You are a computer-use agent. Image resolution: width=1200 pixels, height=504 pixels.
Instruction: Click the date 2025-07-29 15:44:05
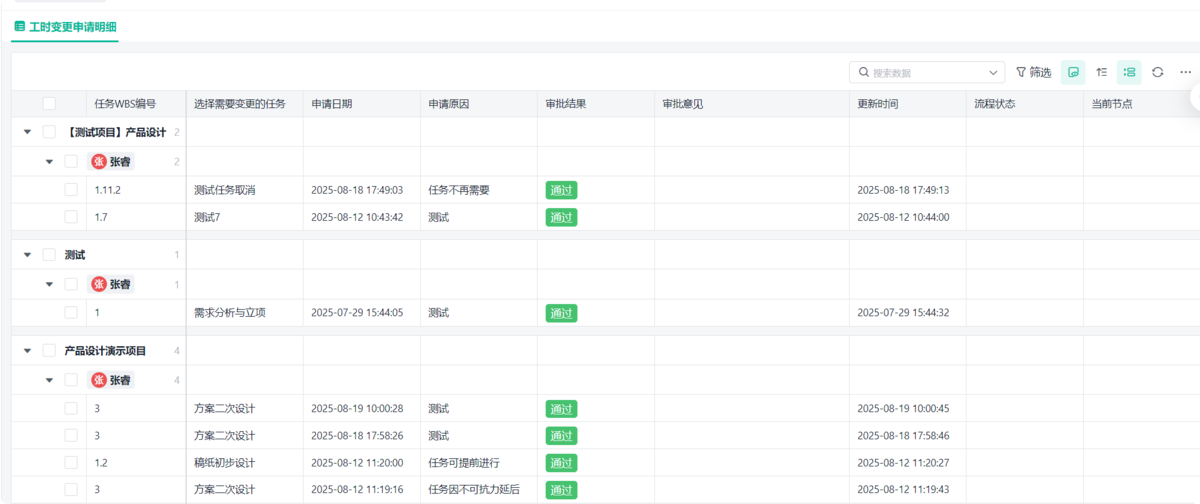[x=357, y=313]
